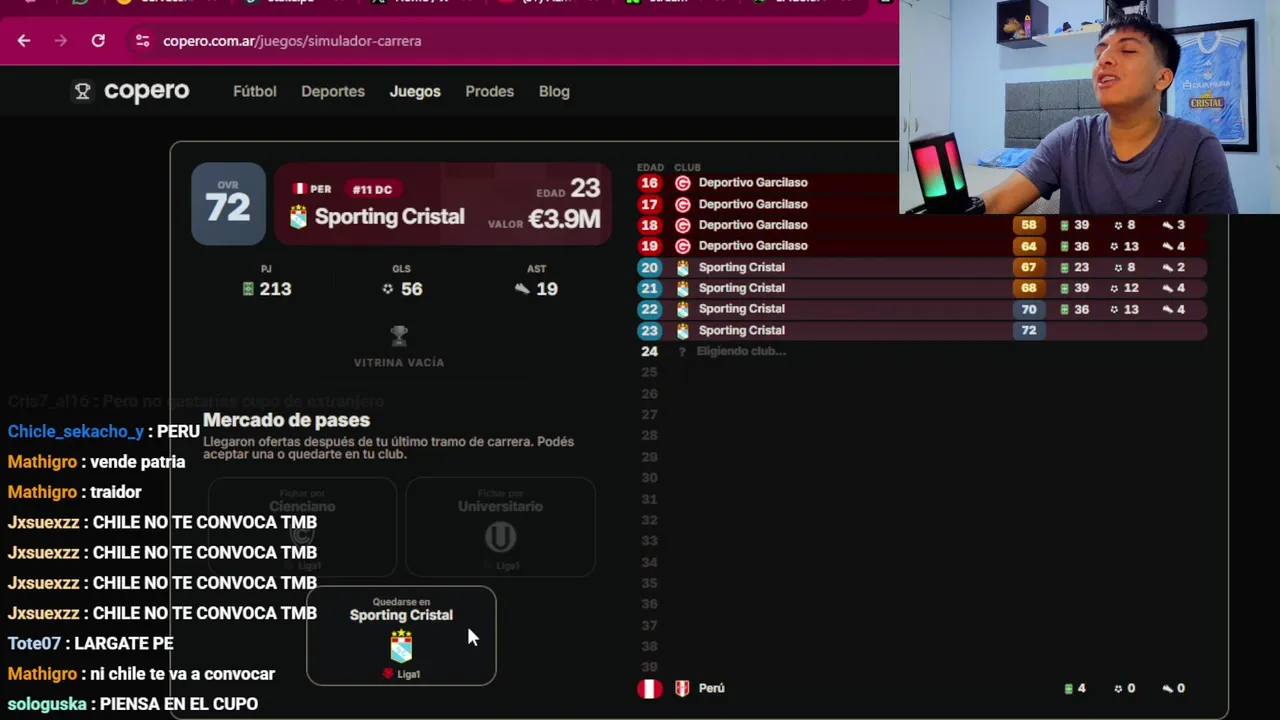Open the Blog page
1280x720 pixels.
point(554,91)
